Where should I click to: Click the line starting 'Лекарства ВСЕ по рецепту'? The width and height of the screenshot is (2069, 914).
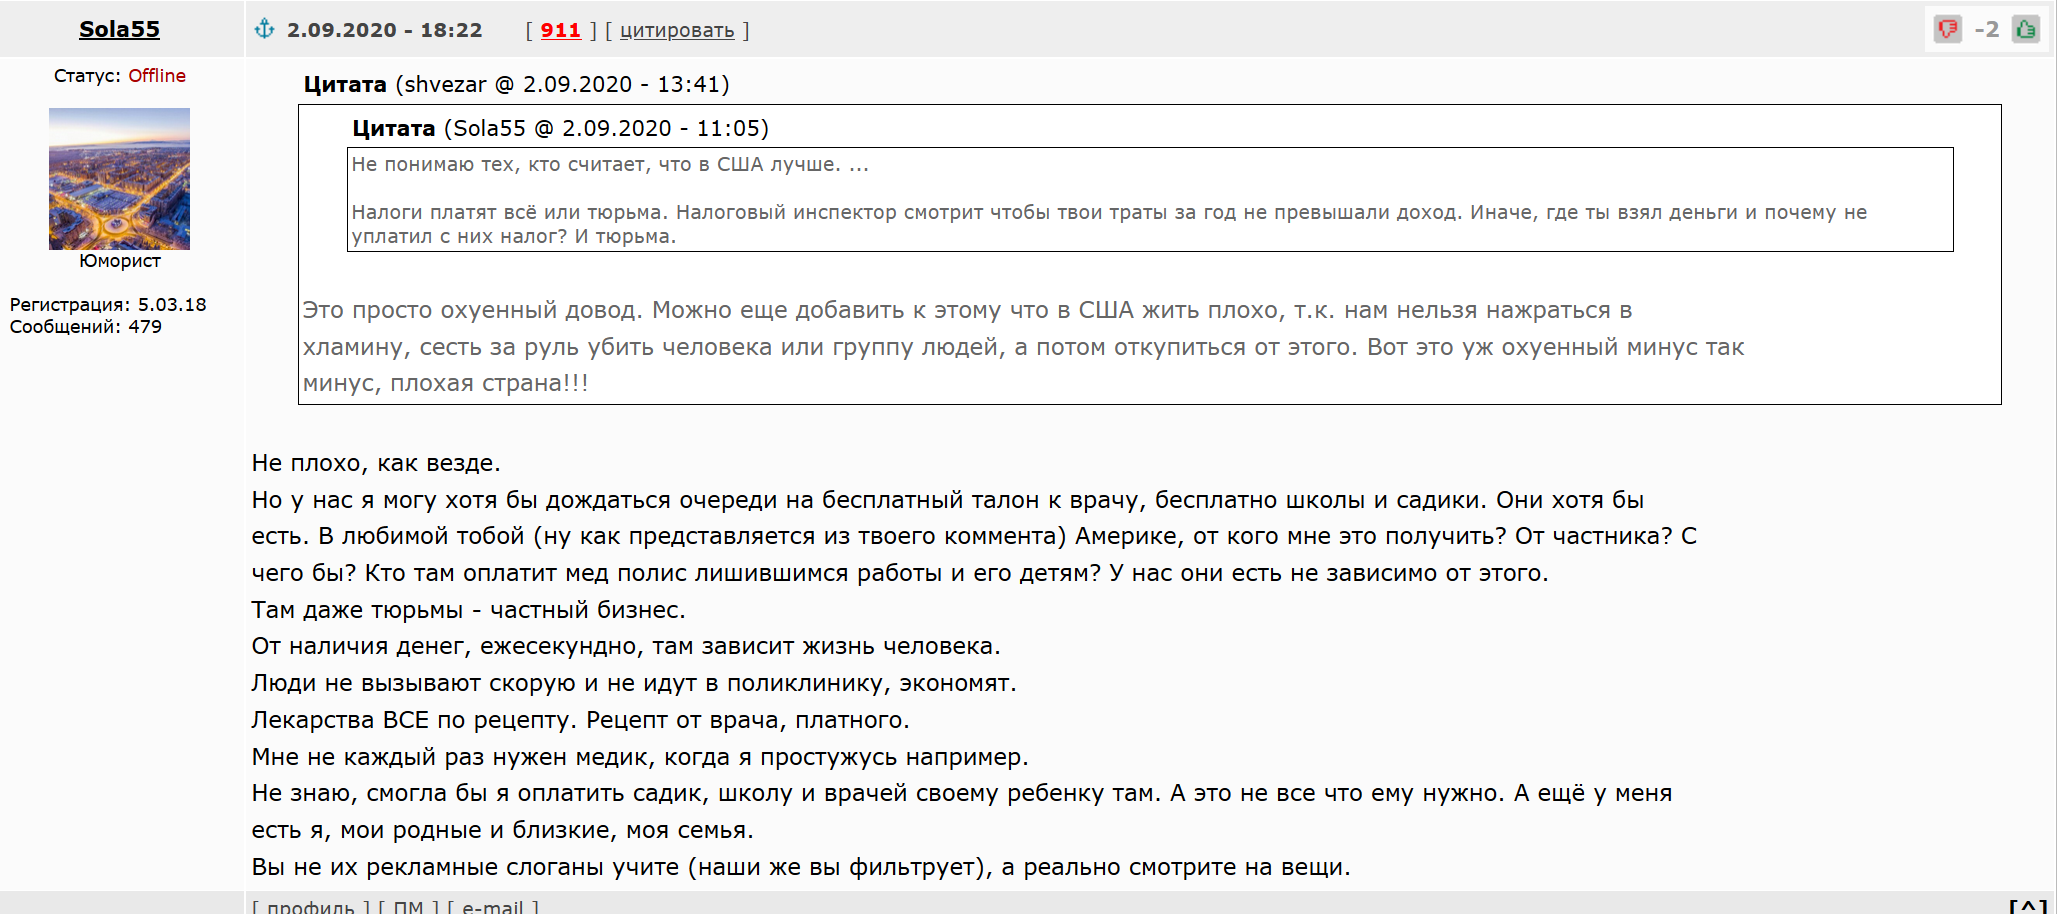coord(581,720)
